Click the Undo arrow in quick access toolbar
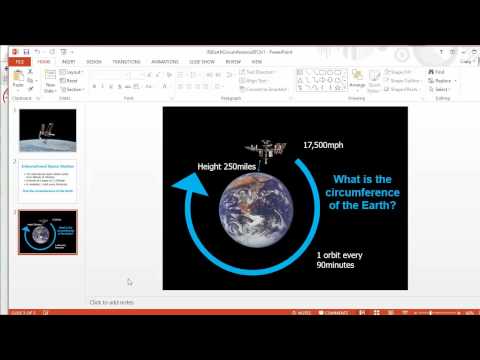The height and width of the screenshot is (360, 480). pyautogui.click(x=37, y=52)
